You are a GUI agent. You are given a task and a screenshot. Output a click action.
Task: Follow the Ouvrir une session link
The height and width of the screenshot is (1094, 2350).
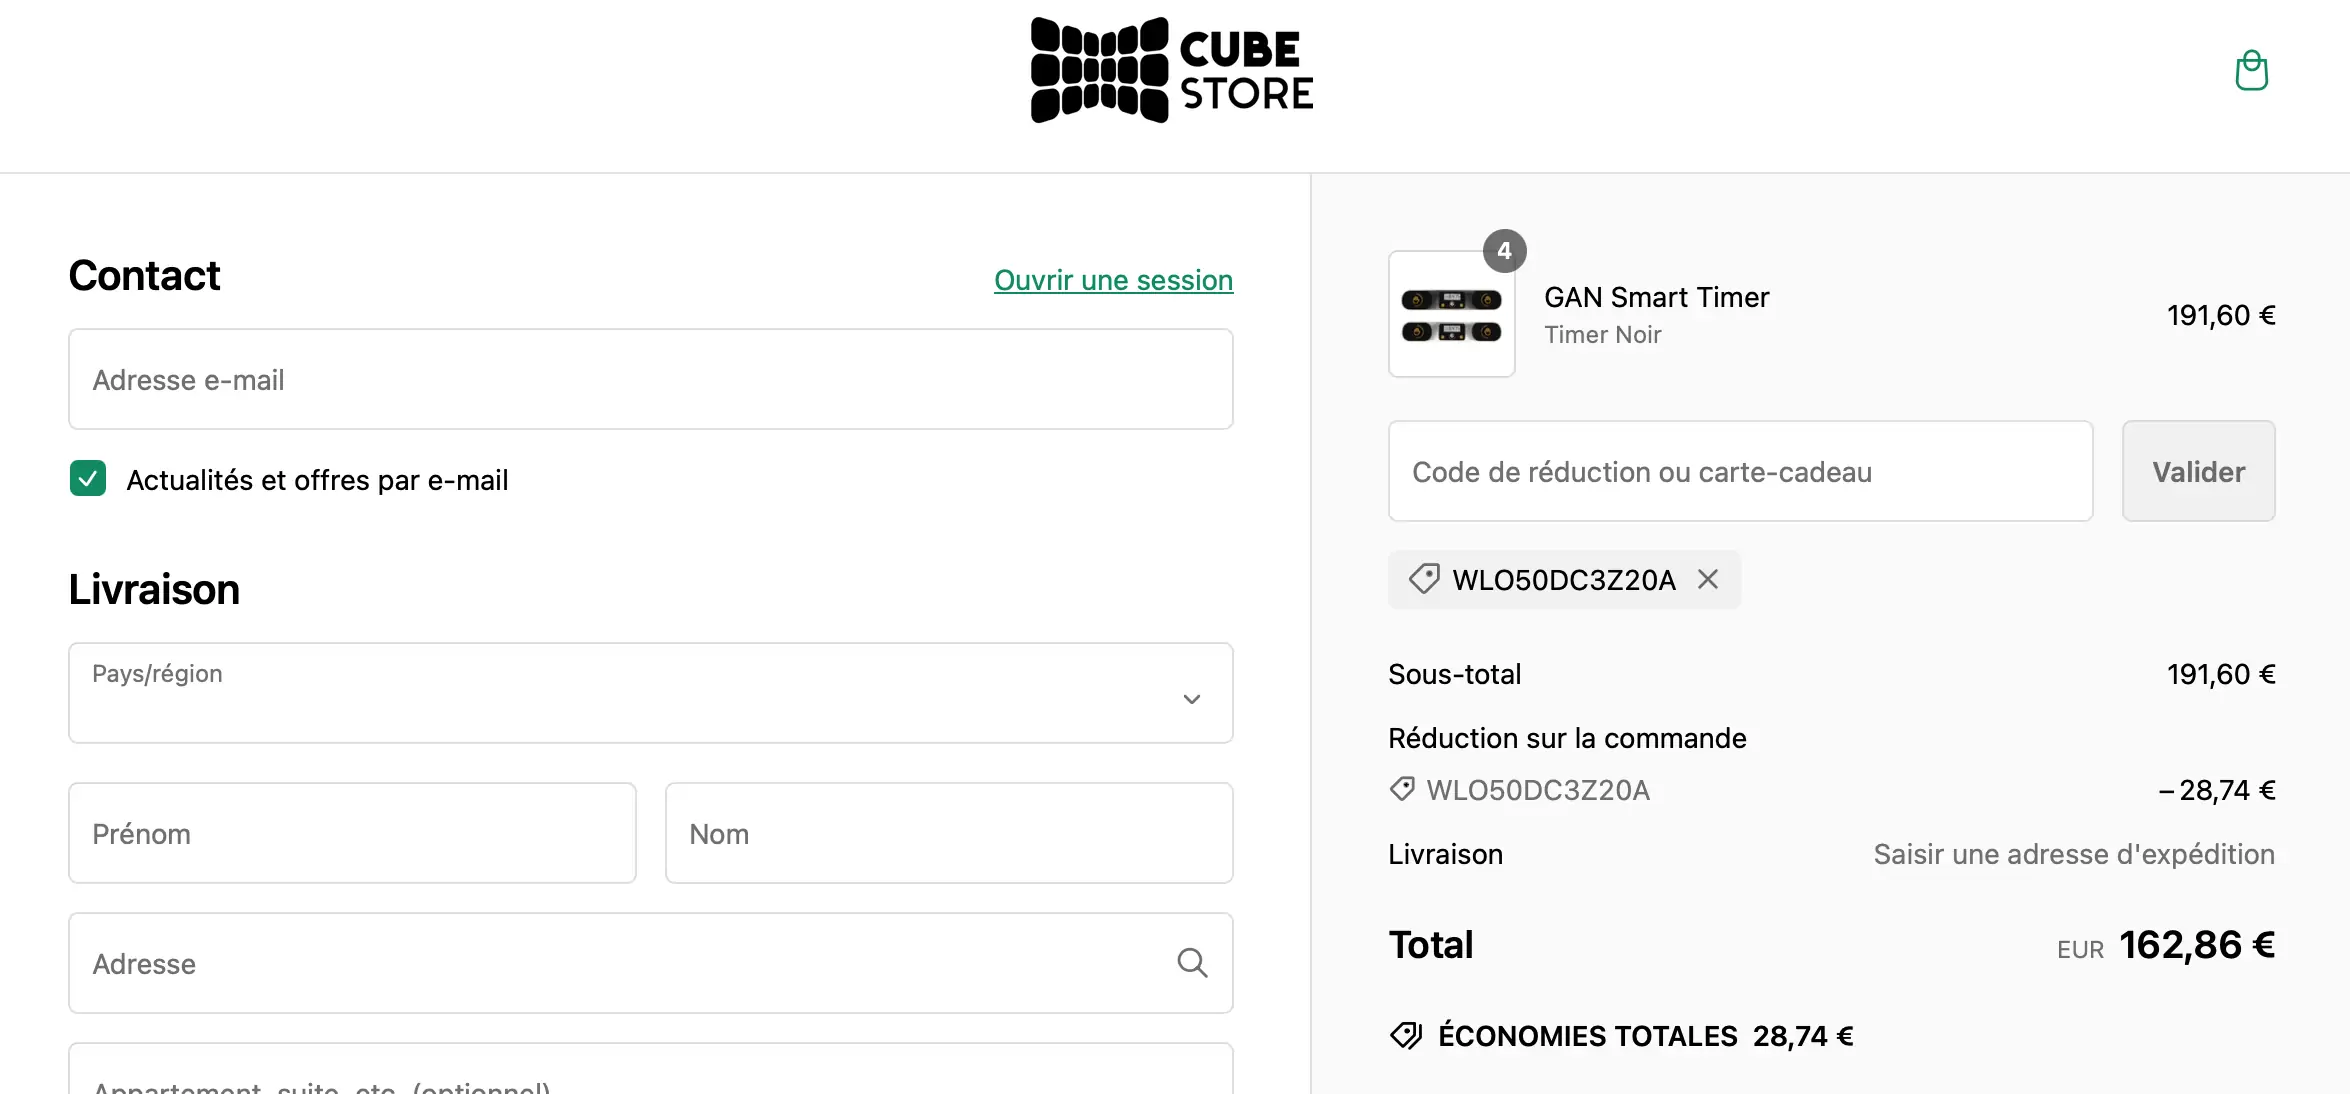[1113, 280]
